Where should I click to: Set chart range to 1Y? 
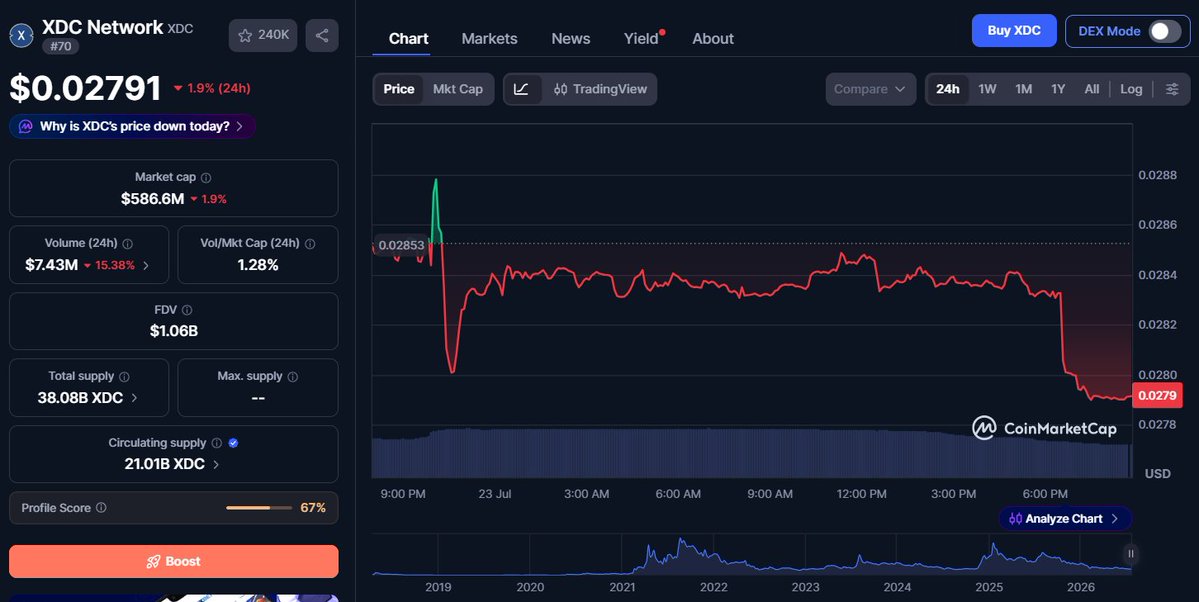pyautogui.click(x=1058, y=89)
